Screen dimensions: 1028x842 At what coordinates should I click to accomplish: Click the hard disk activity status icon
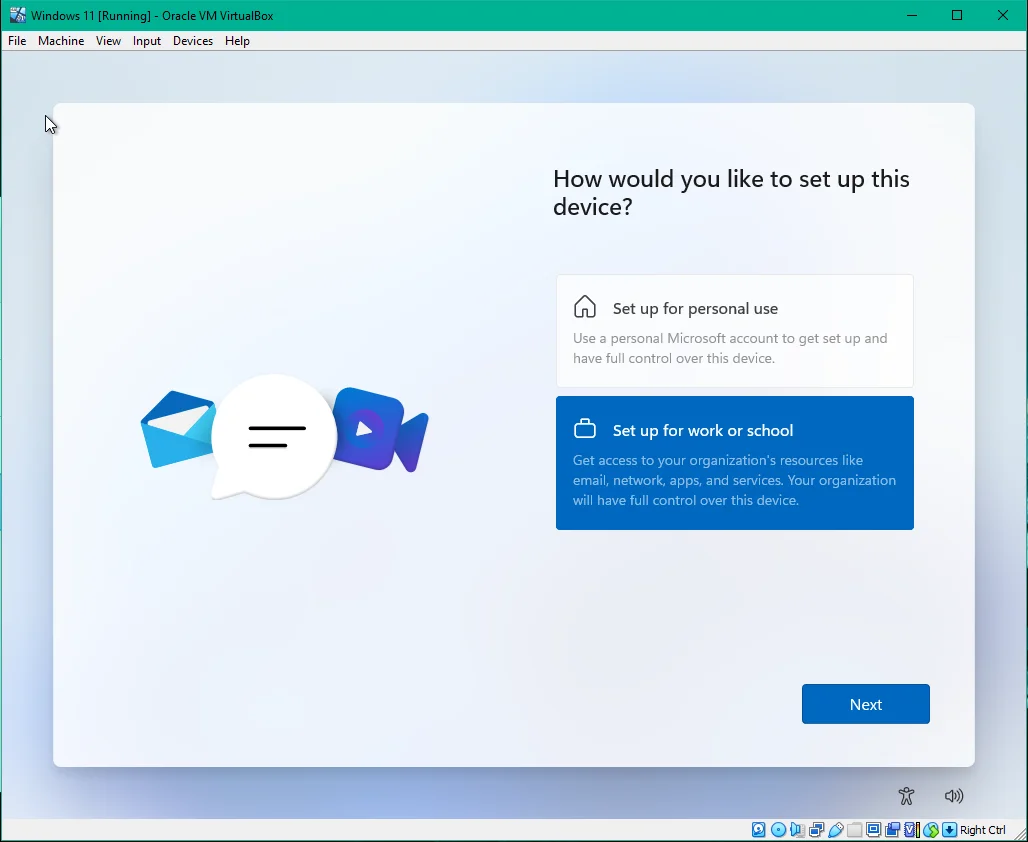(759, 830)
